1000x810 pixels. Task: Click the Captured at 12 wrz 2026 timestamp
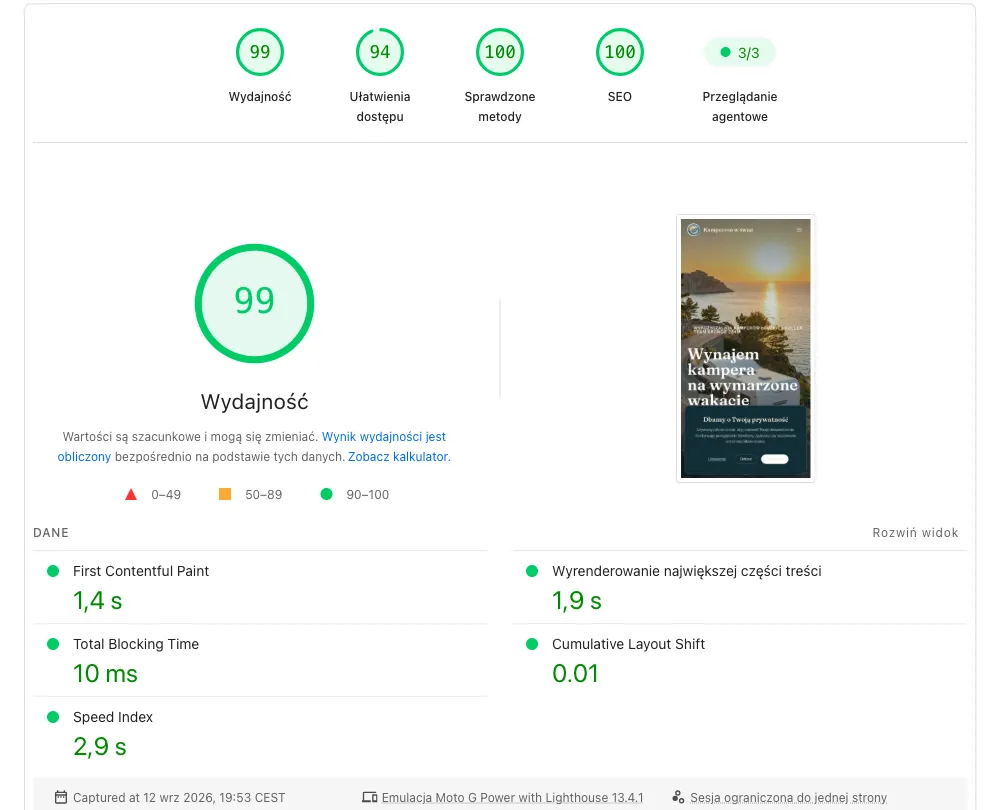click(179, 797)
